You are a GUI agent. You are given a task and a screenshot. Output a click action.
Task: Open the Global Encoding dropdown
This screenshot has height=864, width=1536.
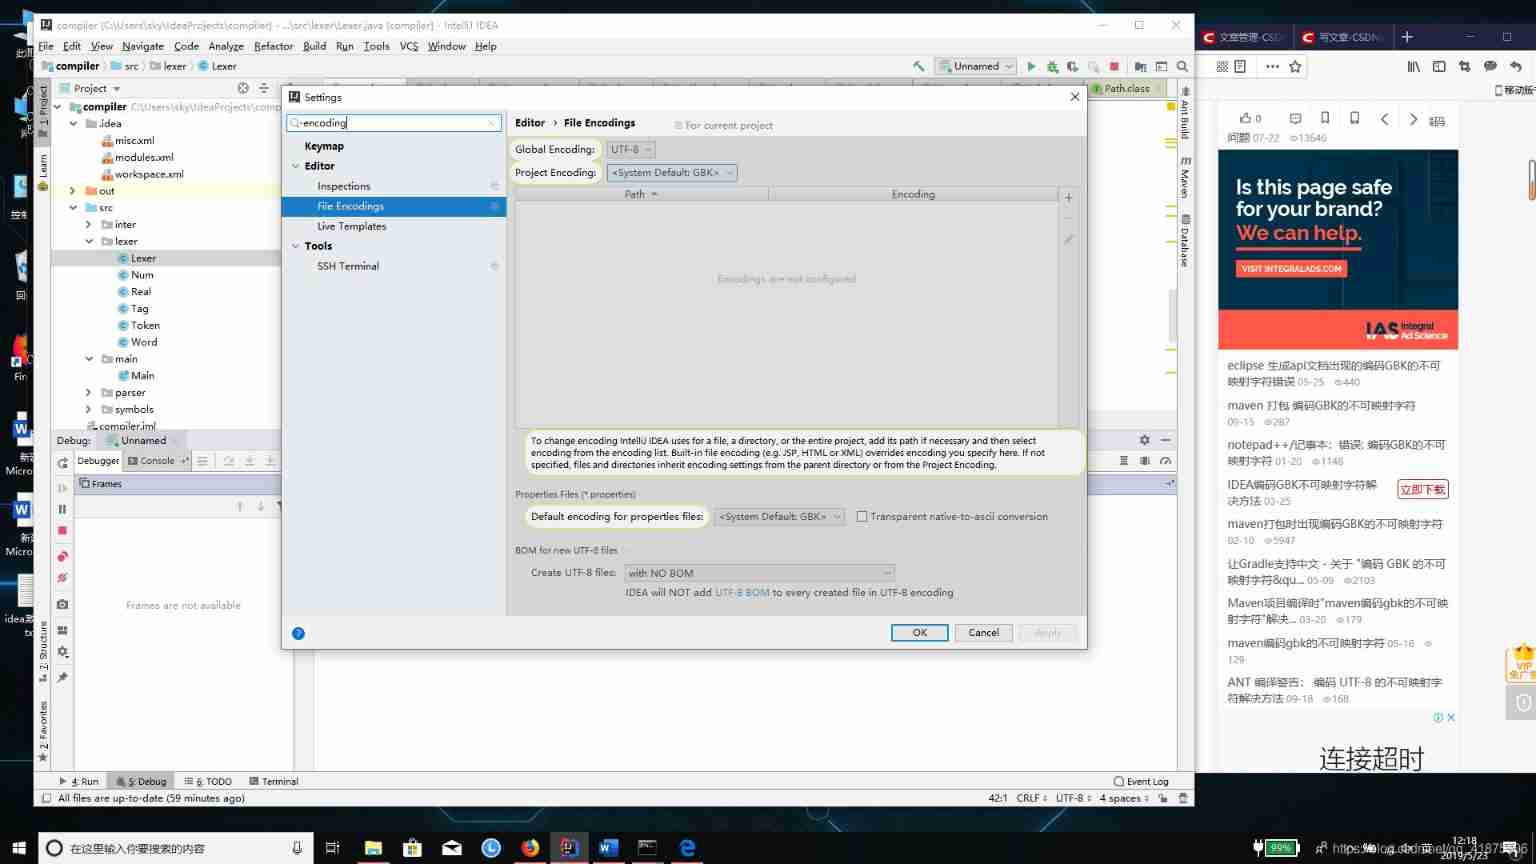pyautogui.click(x=631, y=150)
